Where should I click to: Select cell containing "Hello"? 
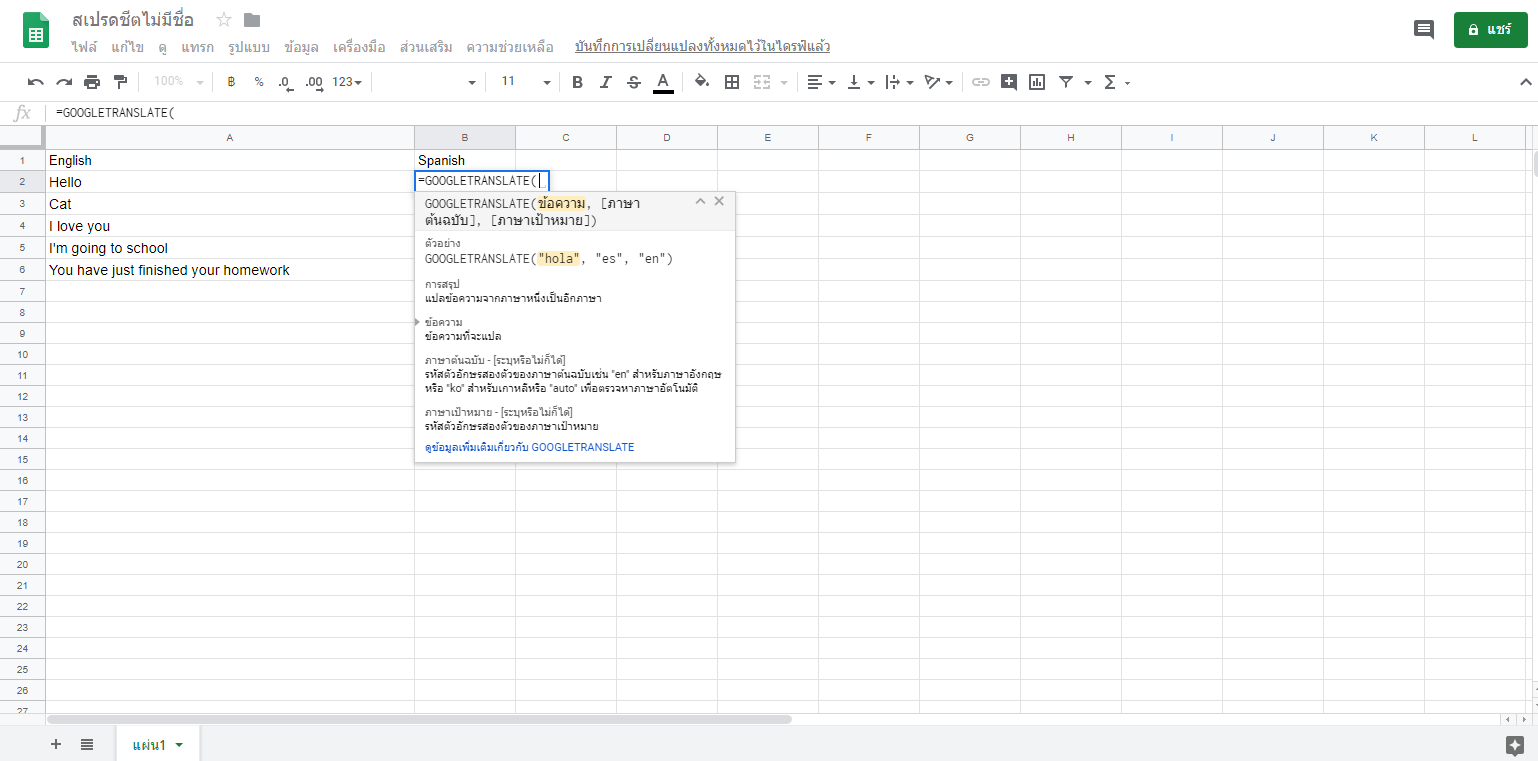coord(230,182)
